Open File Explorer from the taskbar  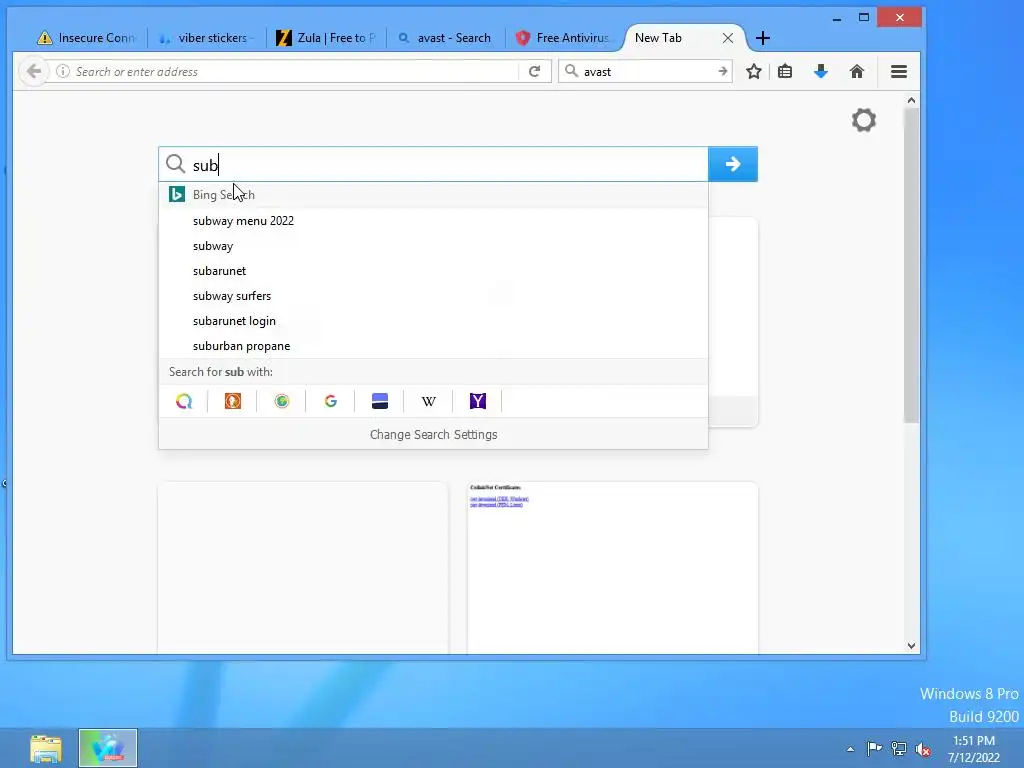click(x=46, y=748)
